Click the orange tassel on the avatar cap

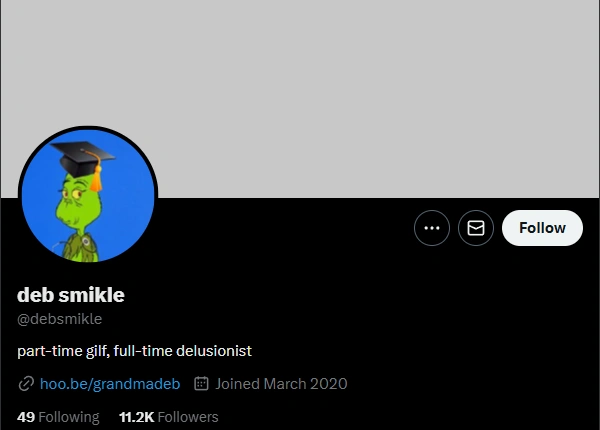(x=96, y=179)
